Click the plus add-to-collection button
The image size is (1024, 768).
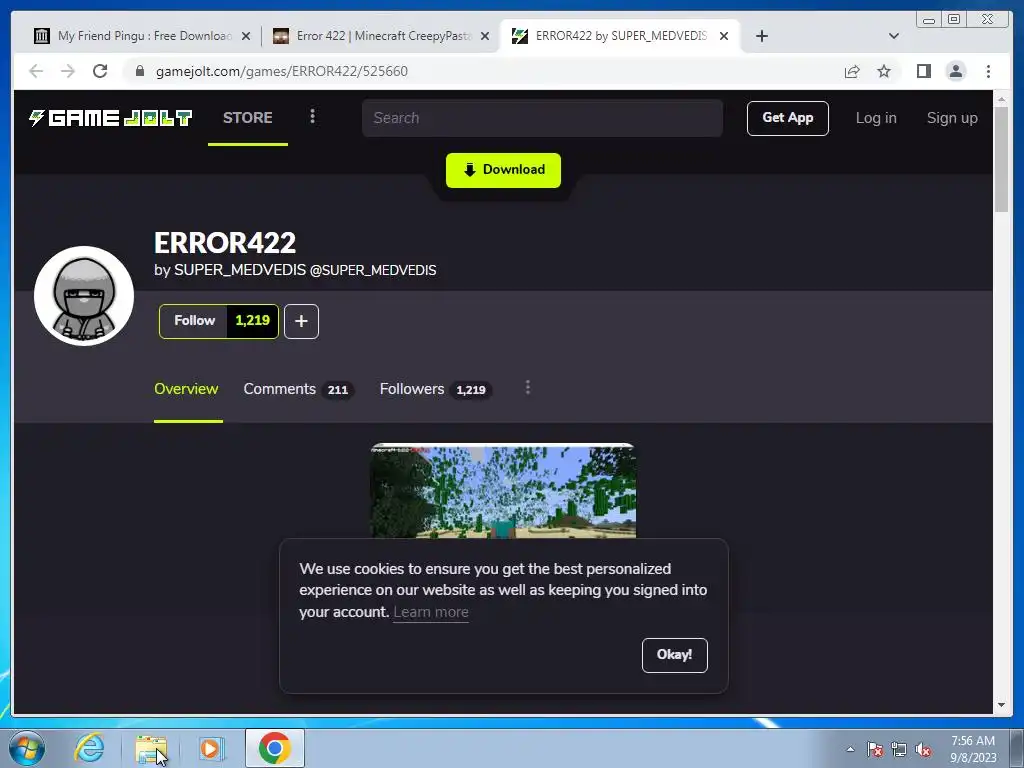coord(301,321)
